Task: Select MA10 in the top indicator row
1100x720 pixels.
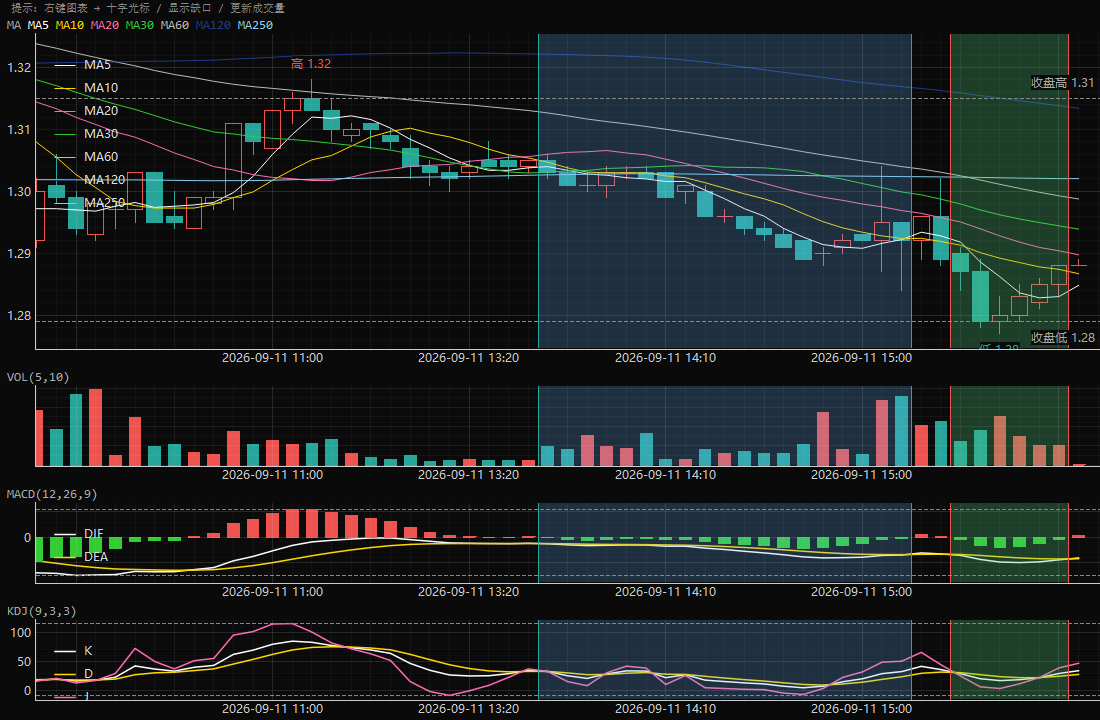Action: [x=69, y=25]
